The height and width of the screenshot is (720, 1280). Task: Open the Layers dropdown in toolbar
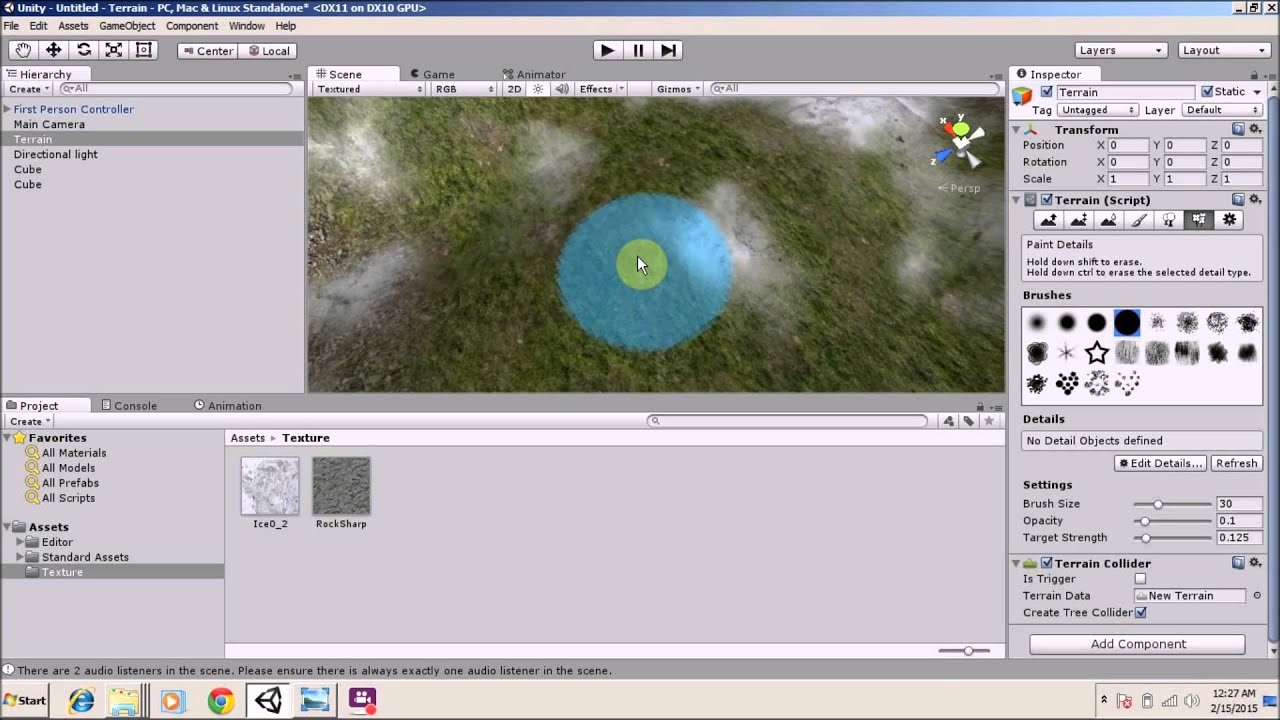pos(1121,50)
